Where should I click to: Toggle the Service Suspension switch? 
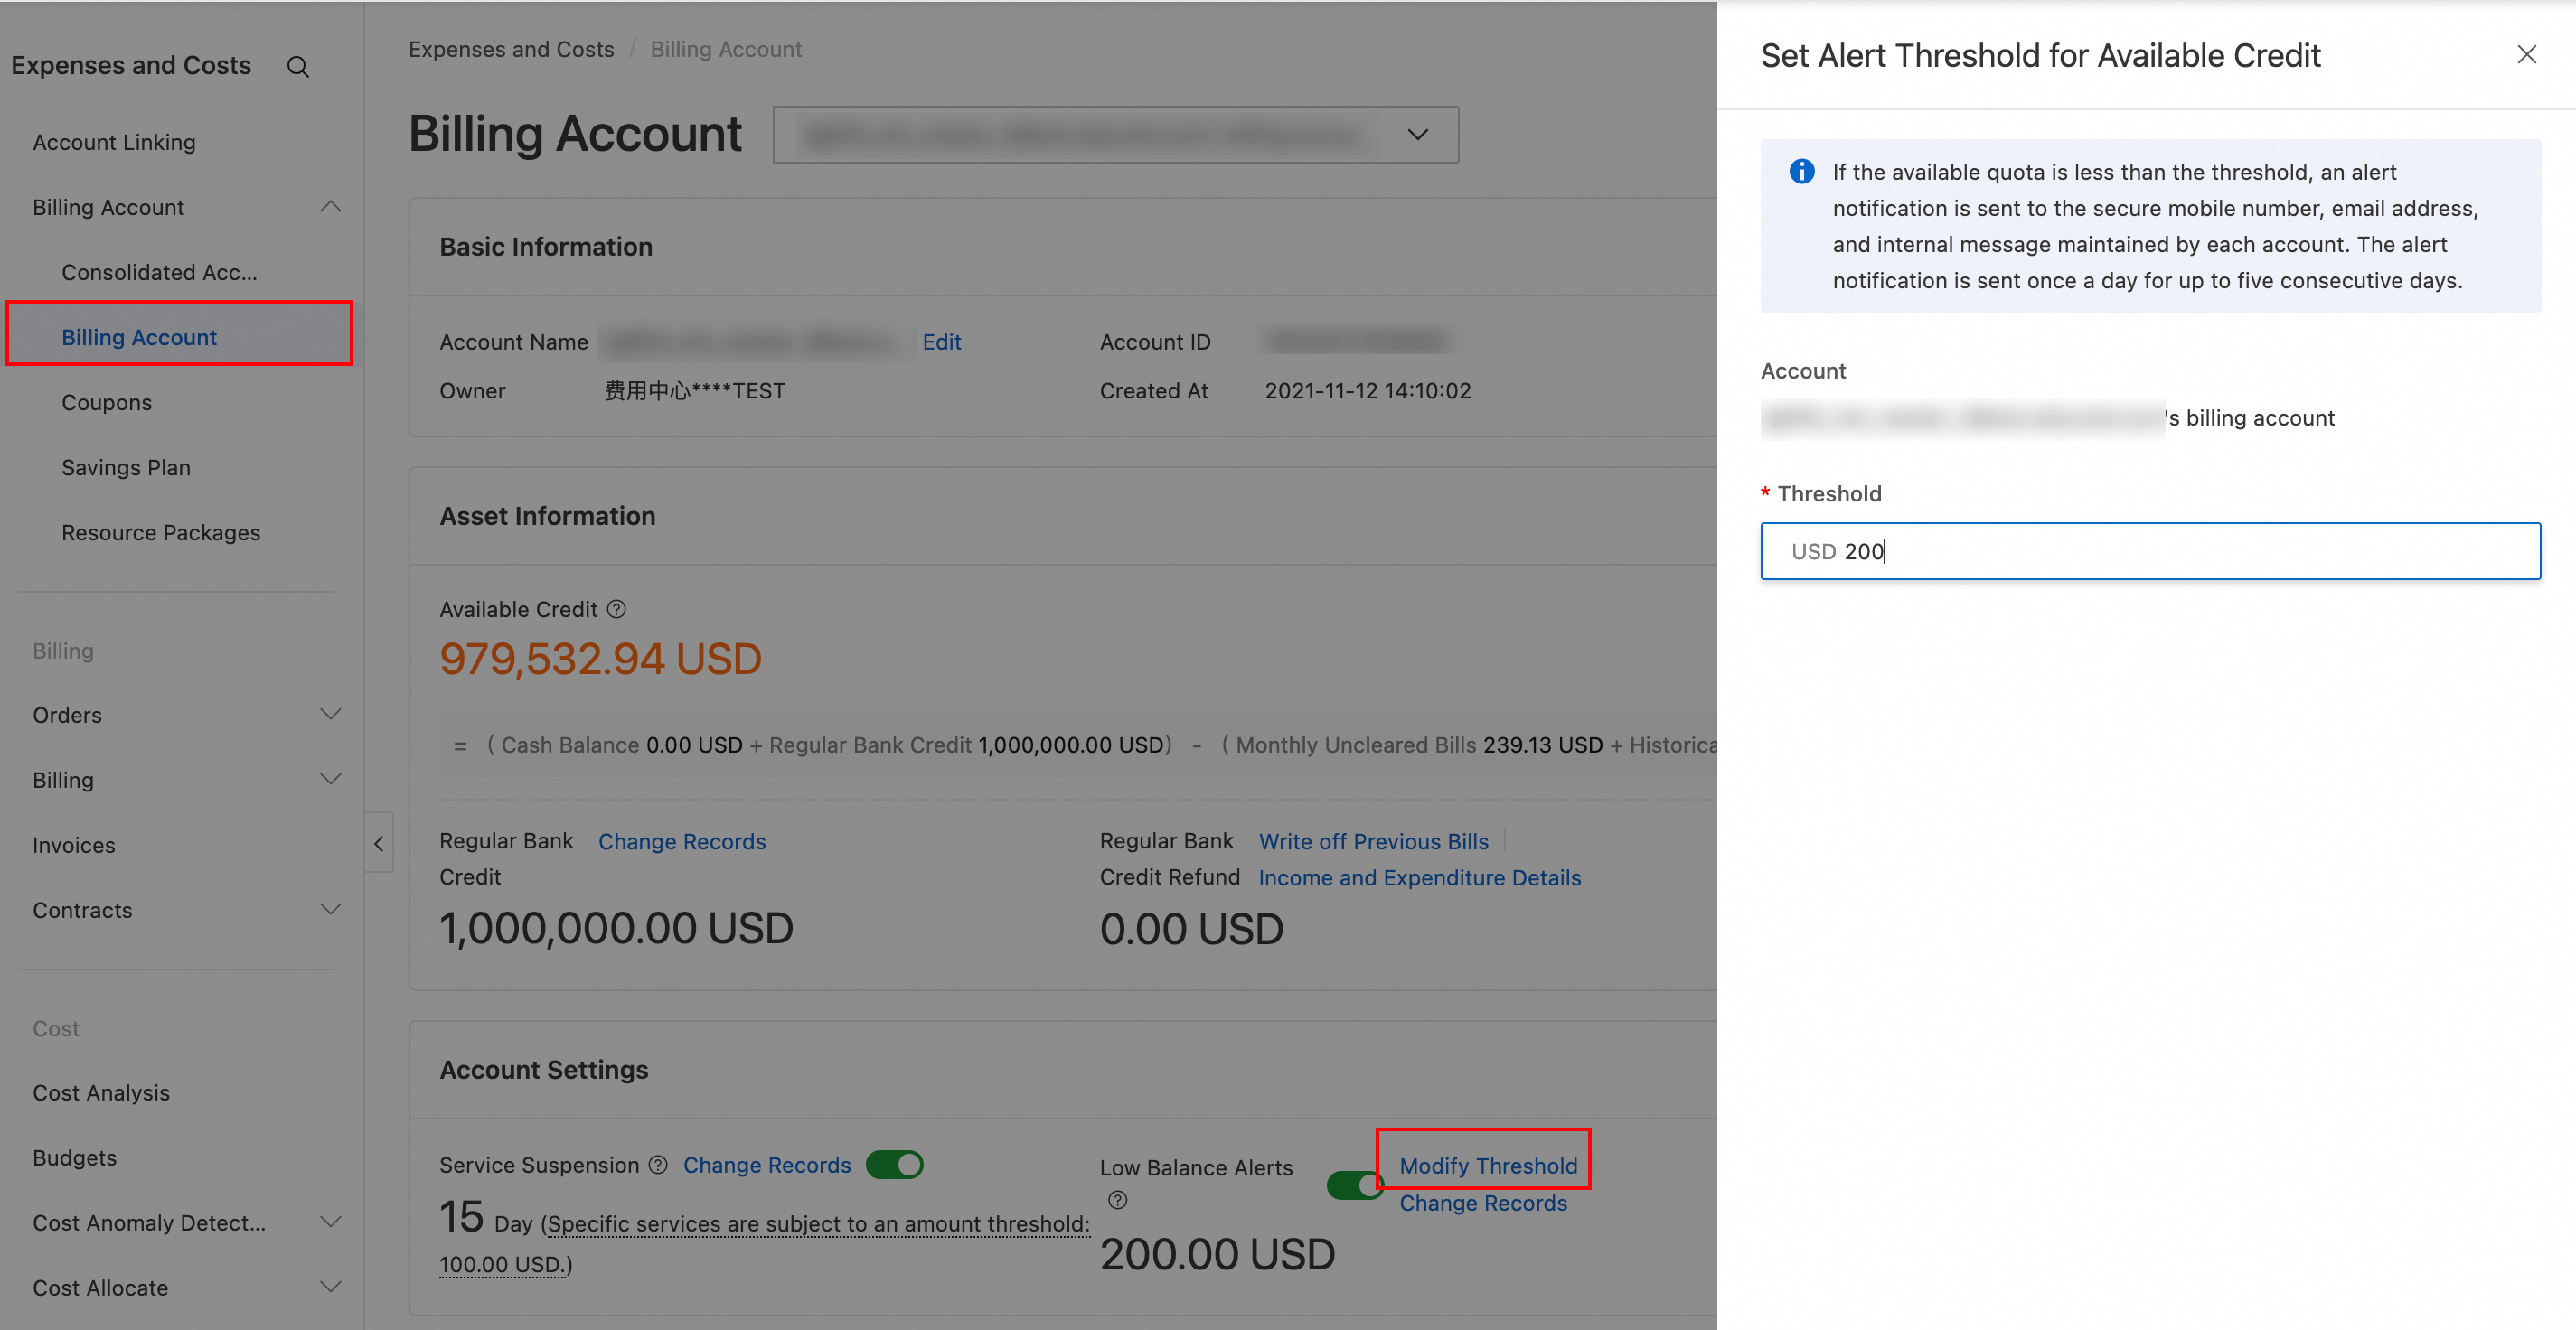[x=894, y=1165]
